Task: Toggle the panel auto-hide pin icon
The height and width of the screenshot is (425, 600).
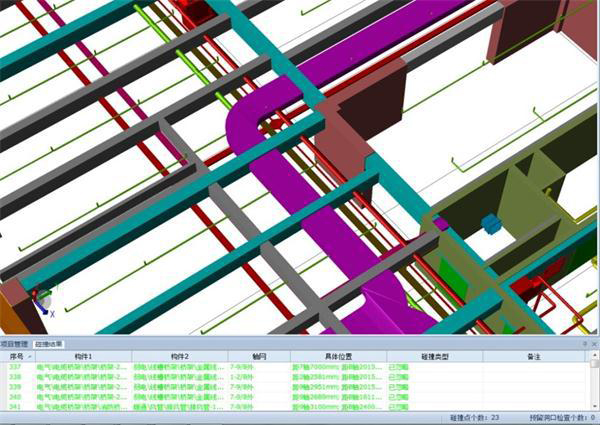Action: click(x=585, y=344)
